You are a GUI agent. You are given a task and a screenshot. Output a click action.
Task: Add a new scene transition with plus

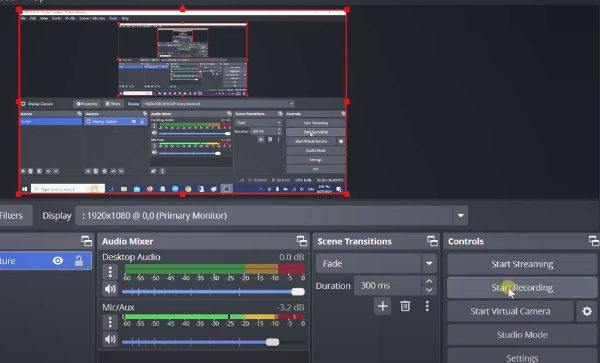coord(383,306)
